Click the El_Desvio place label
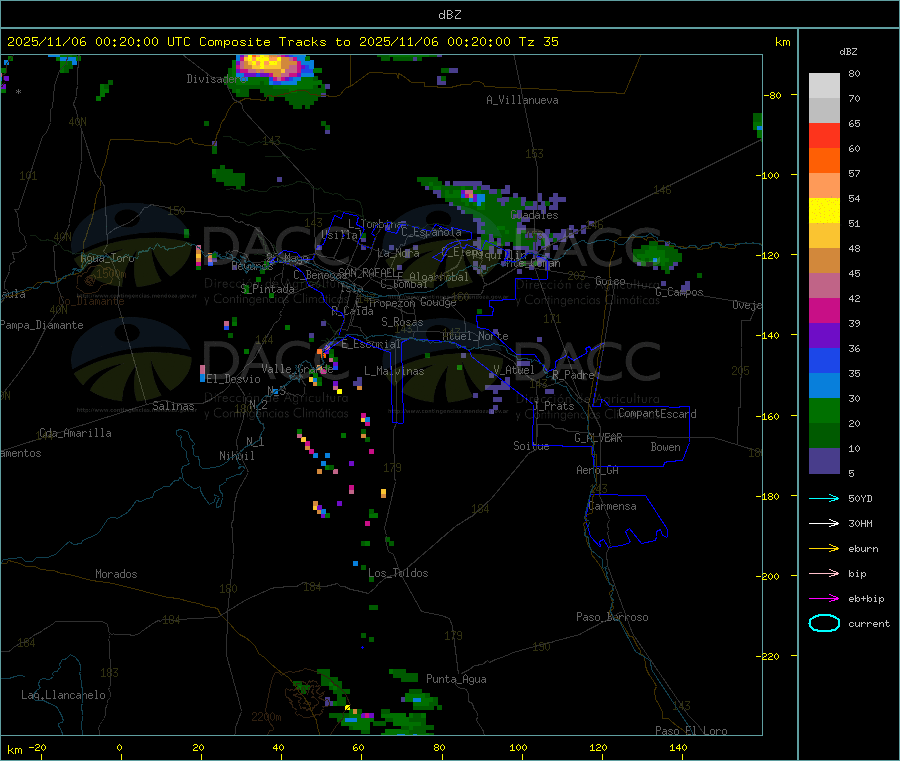900x761 pixels. pos(233,379)
